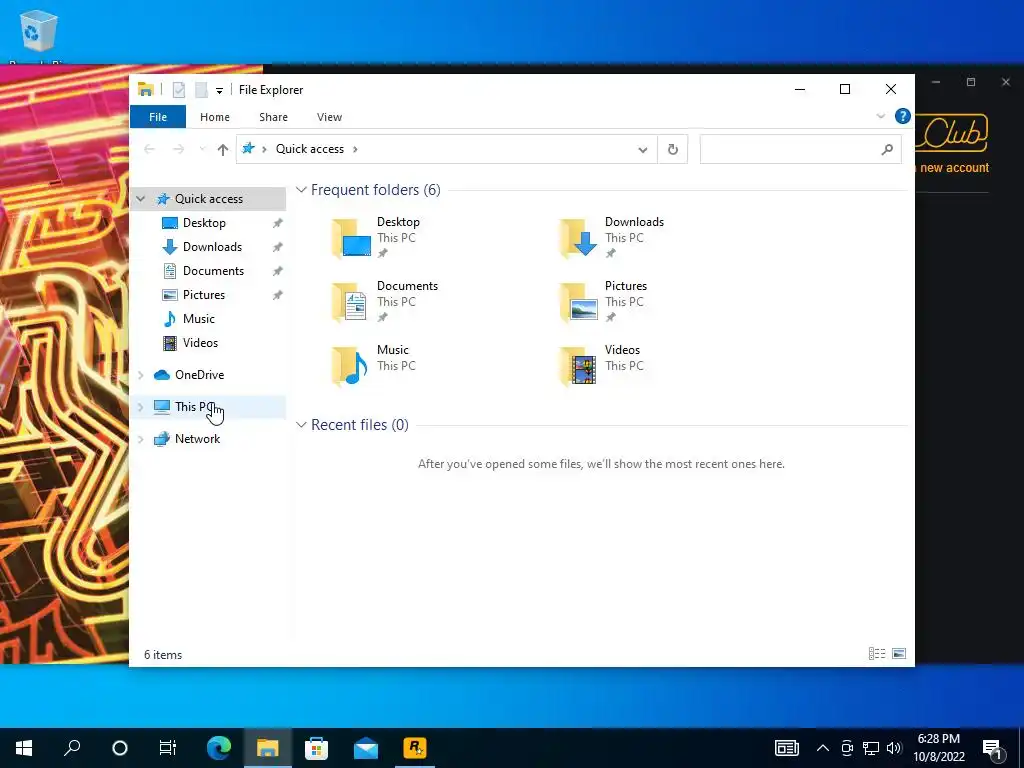Image resolution: width=1024 pixels, height=768 pixels.
Task: Collapse the Recent files group
Action: tap(301, 425)
